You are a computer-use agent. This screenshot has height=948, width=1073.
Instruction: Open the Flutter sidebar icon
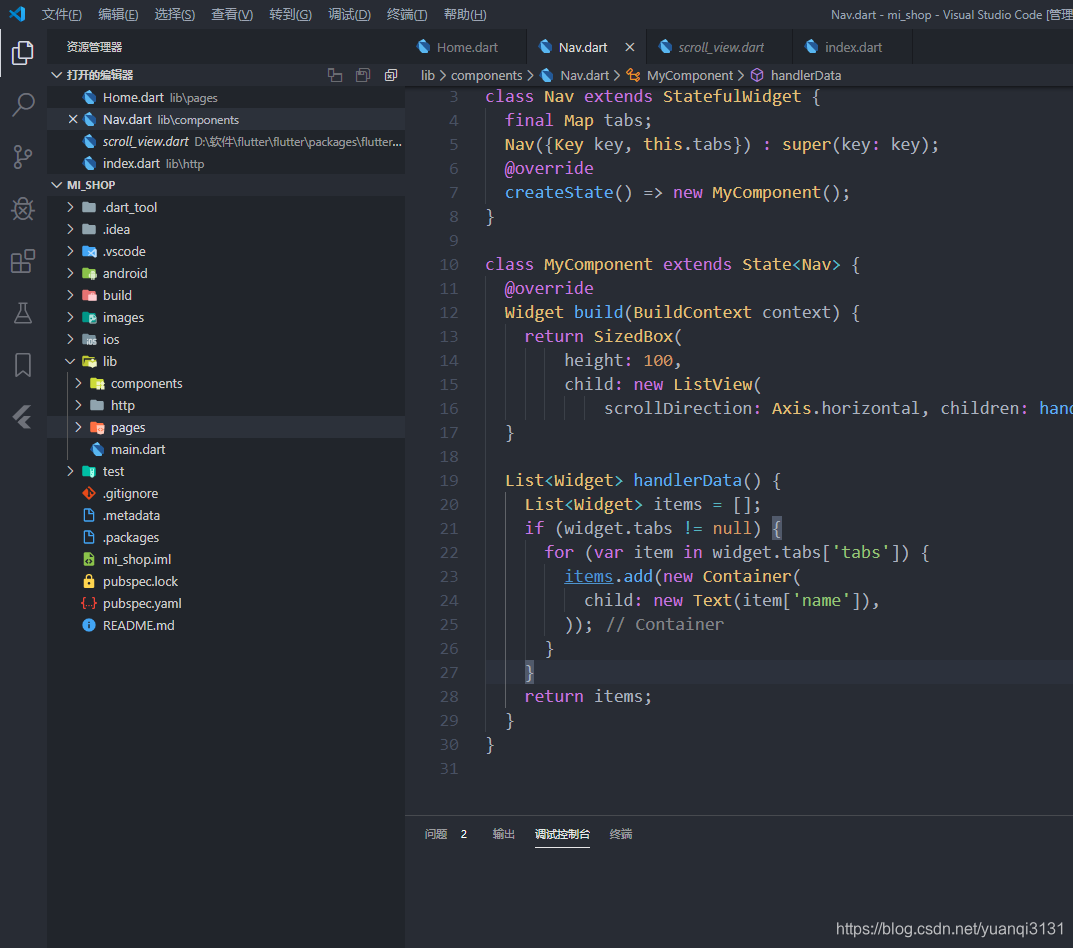(23, 417)
